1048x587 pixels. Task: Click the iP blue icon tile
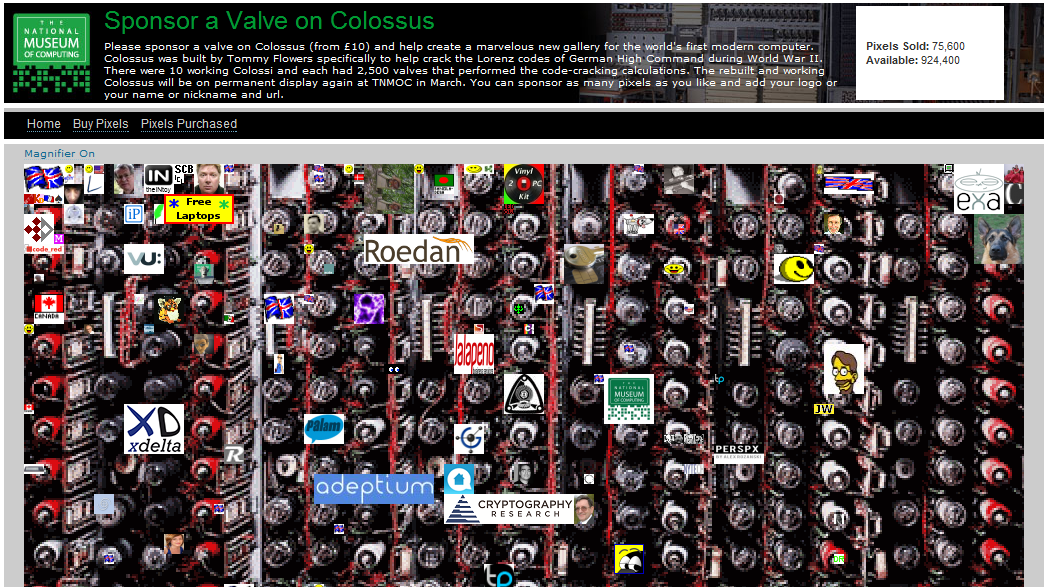[x=134, y=214]
